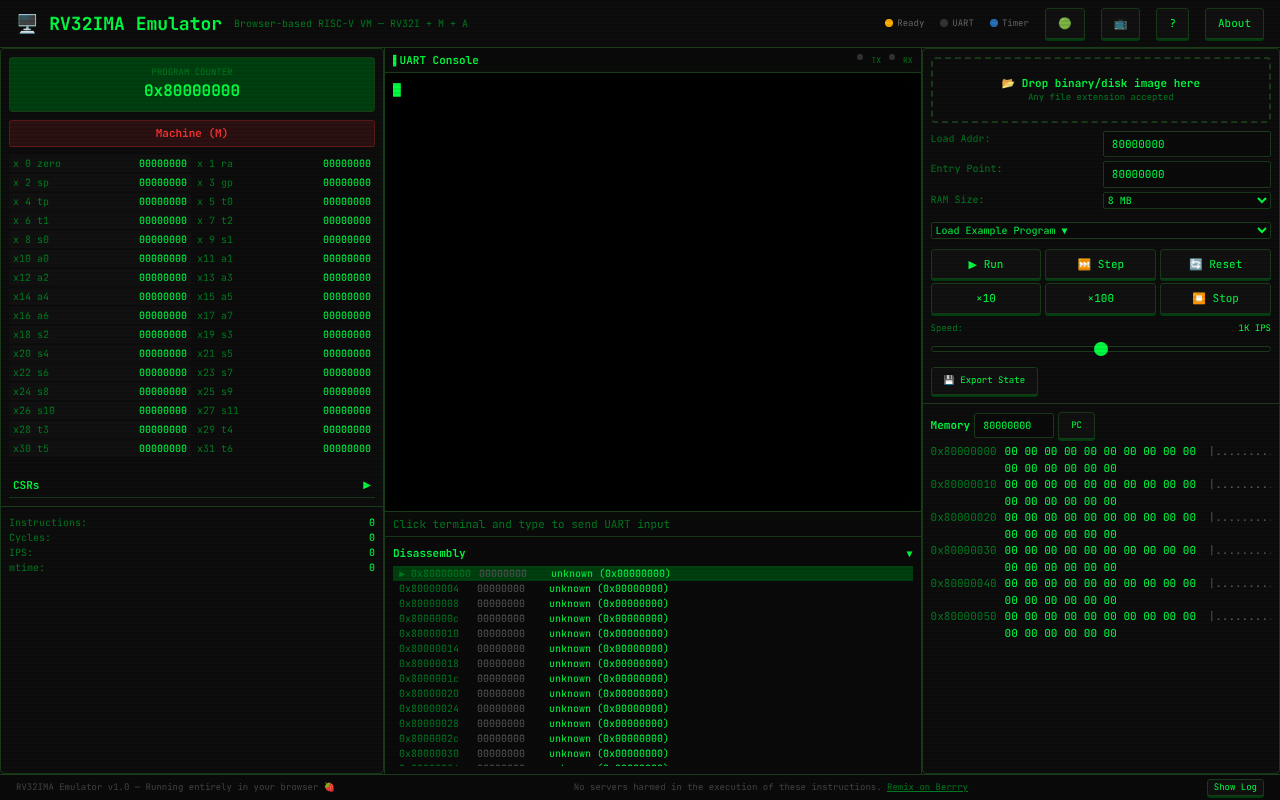
Task: Click the Instructions counter row
Action: click(x=192, y=523)
